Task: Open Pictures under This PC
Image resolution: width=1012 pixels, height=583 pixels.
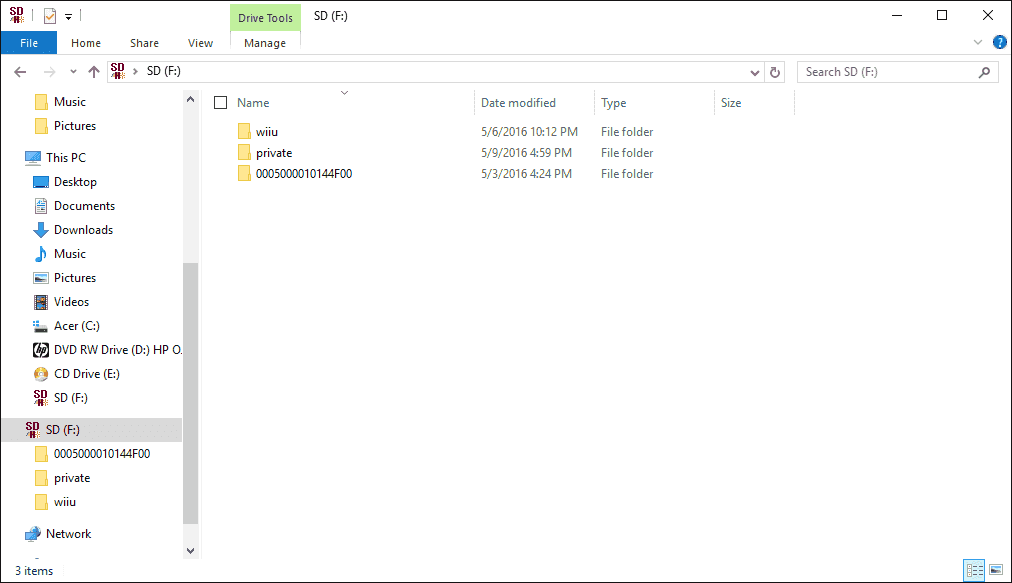Action: click(x=75, y=278)
